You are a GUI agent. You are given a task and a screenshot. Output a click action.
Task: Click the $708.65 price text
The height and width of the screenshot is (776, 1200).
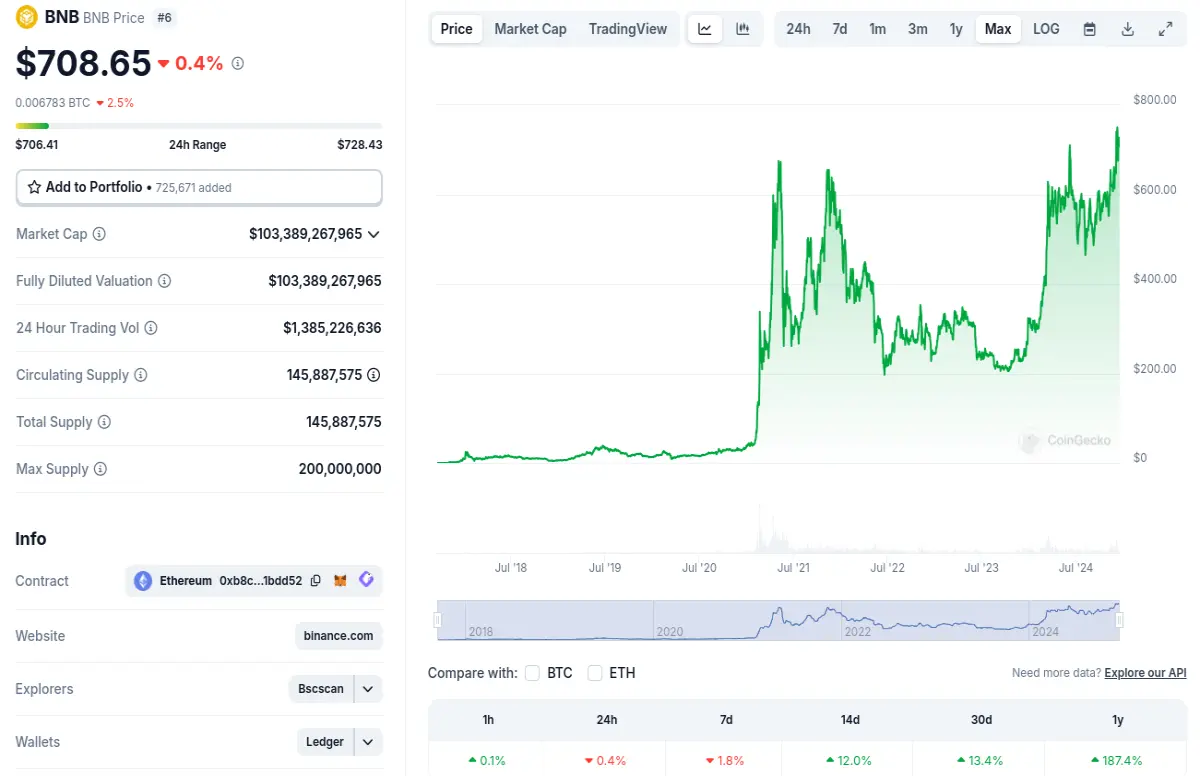(x=83, y=63)
